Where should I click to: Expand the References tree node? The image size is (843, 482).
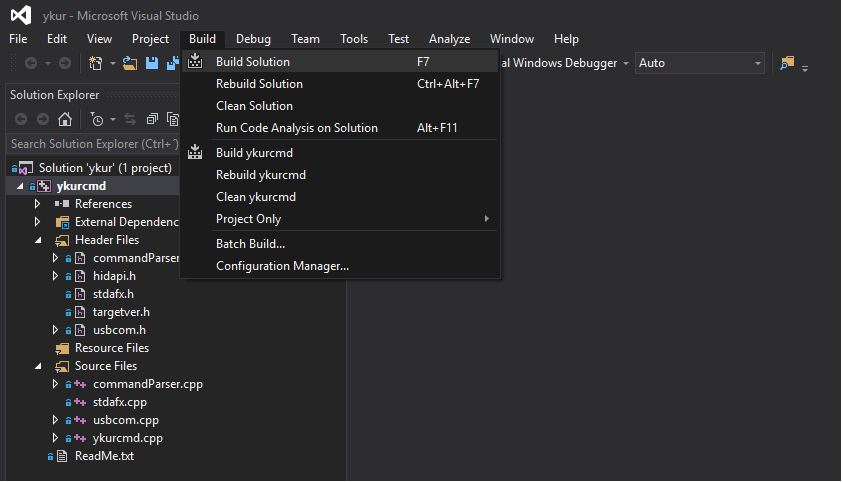(38, 204)
